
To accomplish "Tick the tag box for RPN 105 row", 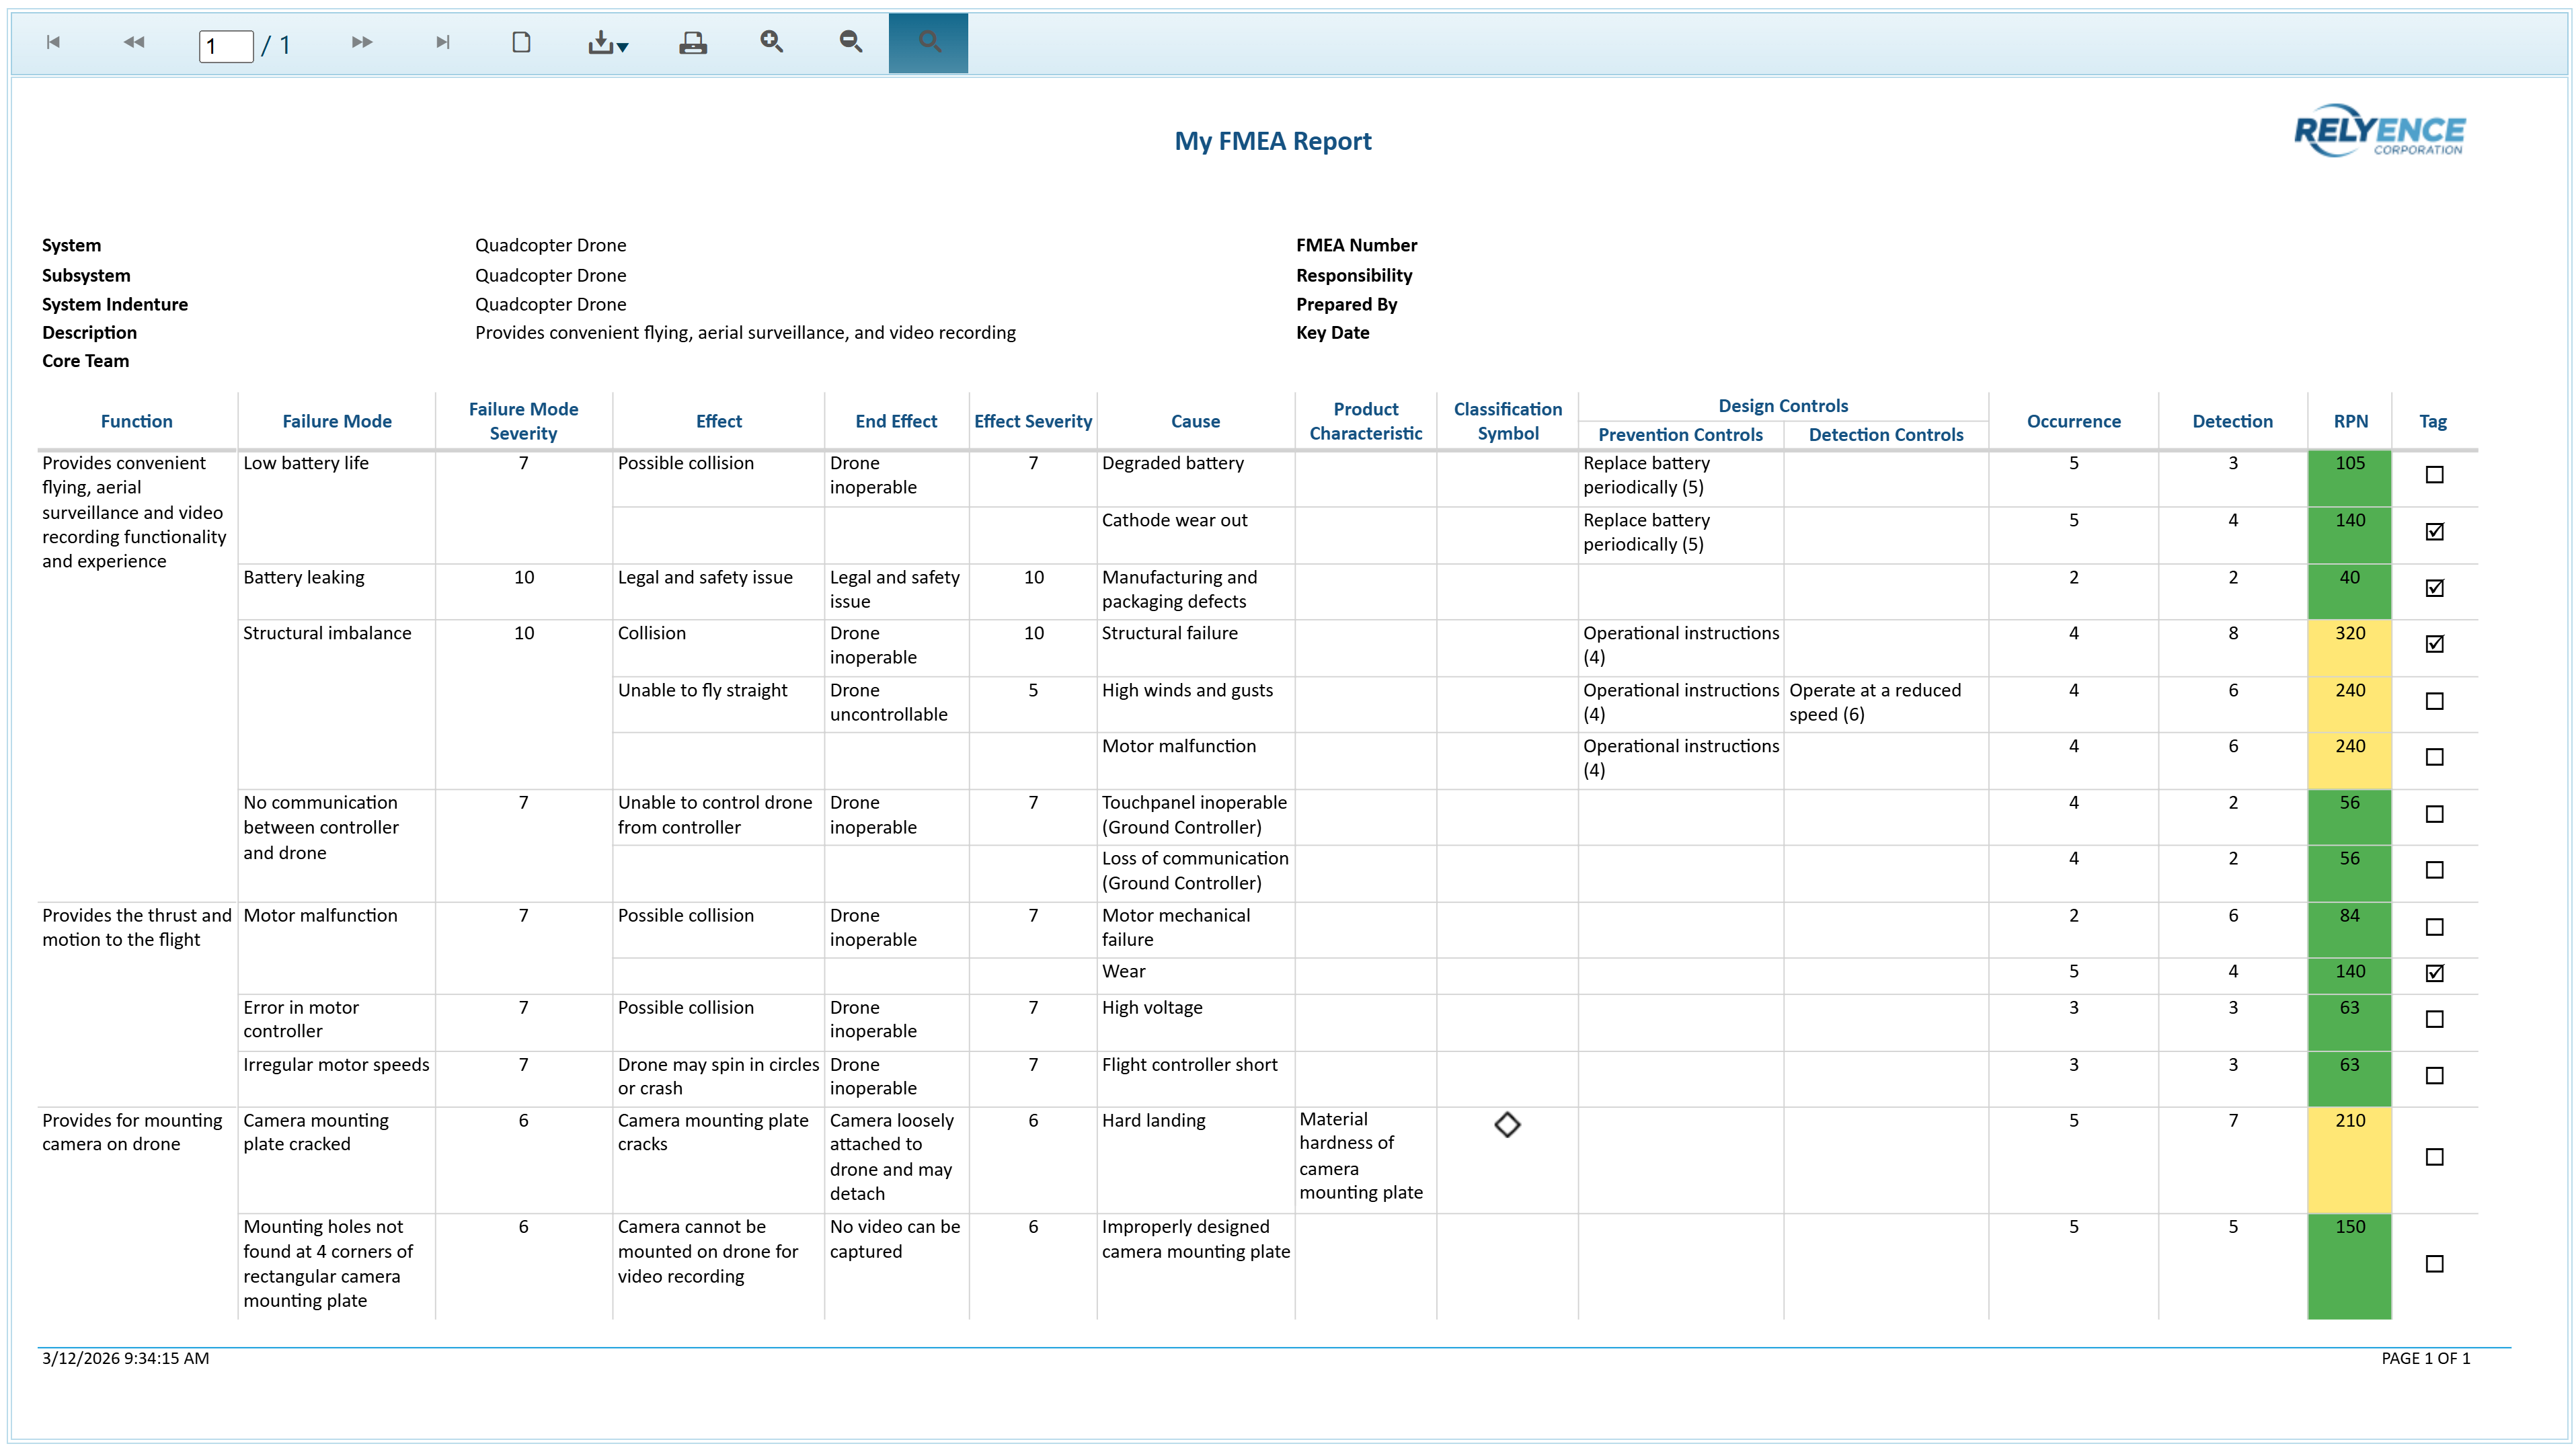I will (2435, 475).
